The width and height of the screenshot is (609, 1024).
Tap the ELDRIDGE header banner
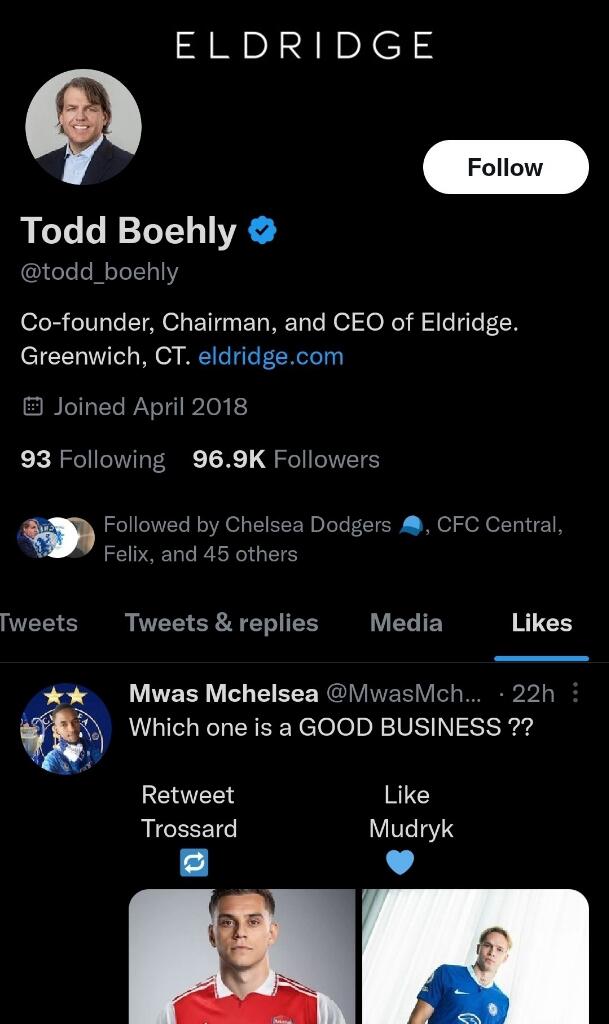[304, 45]
